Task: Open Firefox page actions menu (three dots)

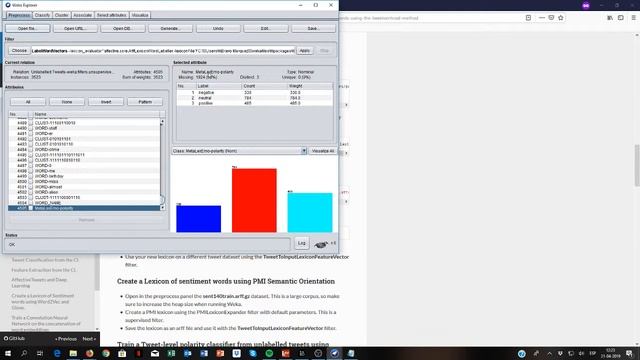Action: 542,18
